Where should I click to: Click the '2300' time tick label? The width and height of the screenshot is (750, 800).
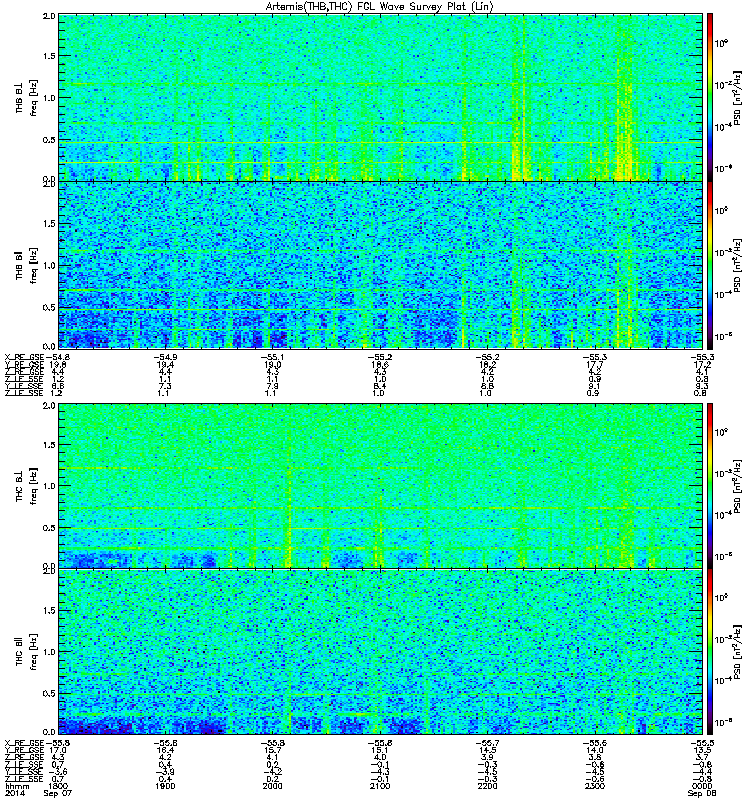[x=594, y=786]
